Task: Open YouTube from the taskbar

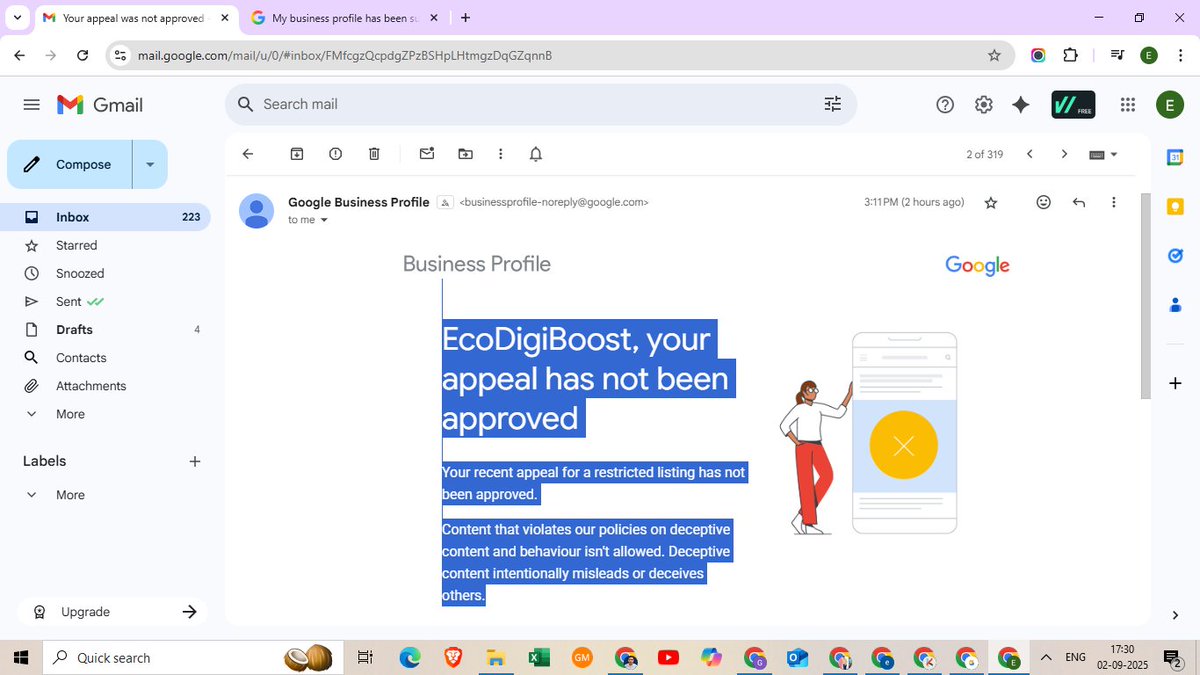Action: pos(668,657)
